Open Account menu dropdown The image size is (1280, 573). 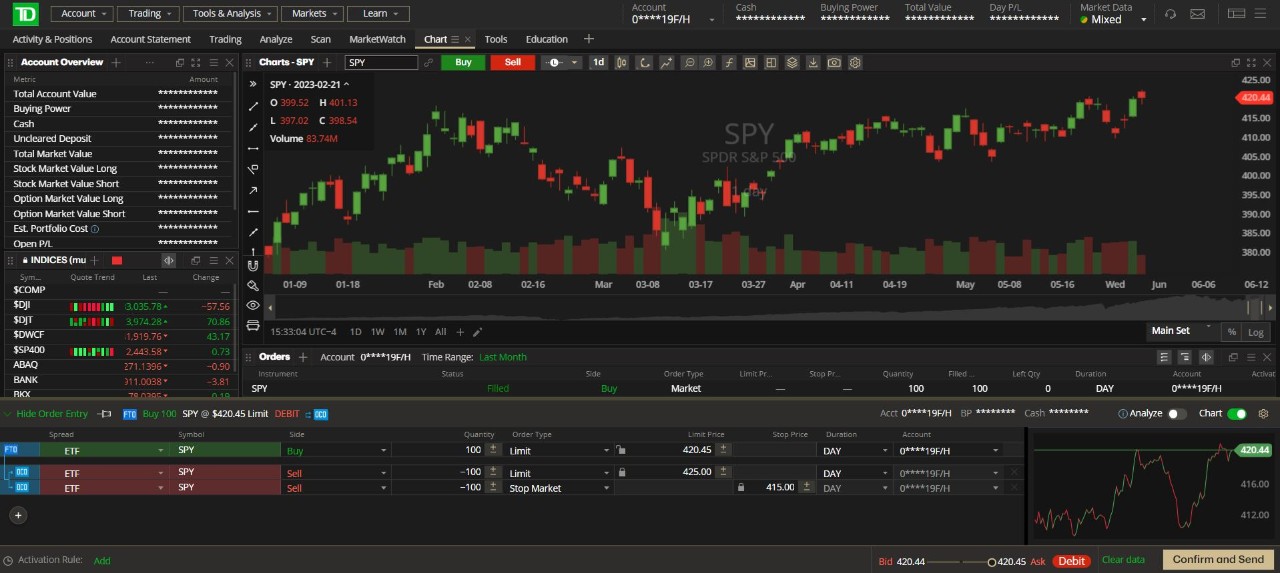coord(81,14)
